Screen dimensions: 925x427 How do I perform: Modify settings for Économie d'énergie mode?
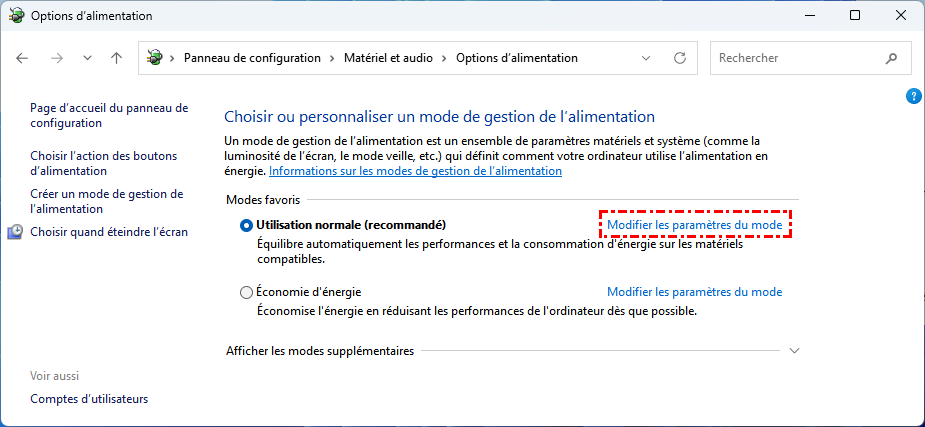tap(694, 292)
